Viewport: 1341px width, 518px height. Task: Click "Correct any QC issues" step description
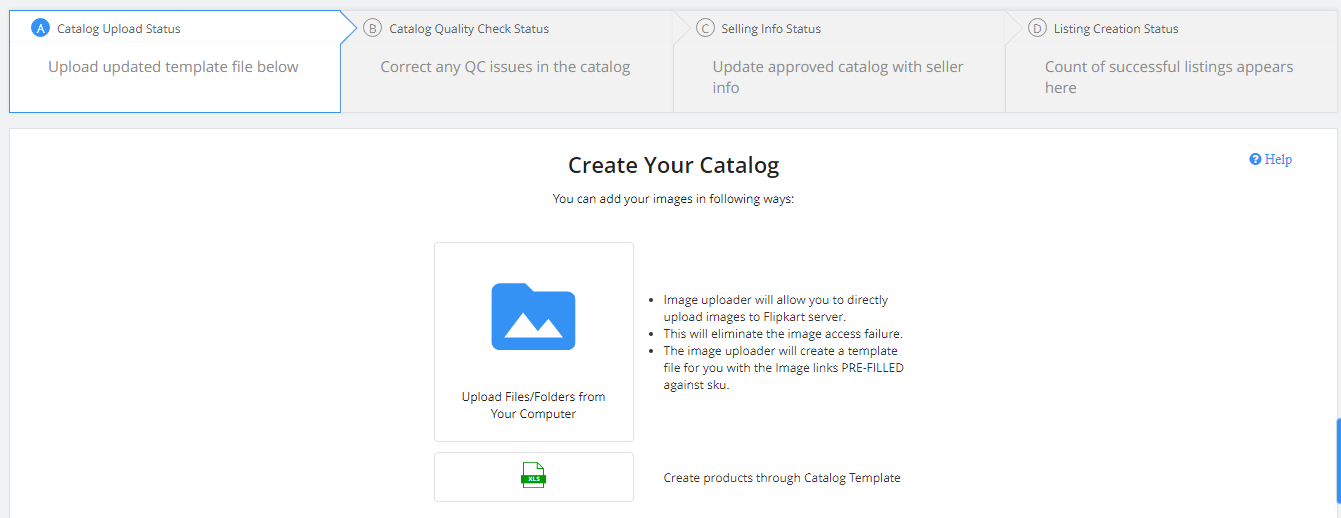pyautogui.click(x=505, y=67)
